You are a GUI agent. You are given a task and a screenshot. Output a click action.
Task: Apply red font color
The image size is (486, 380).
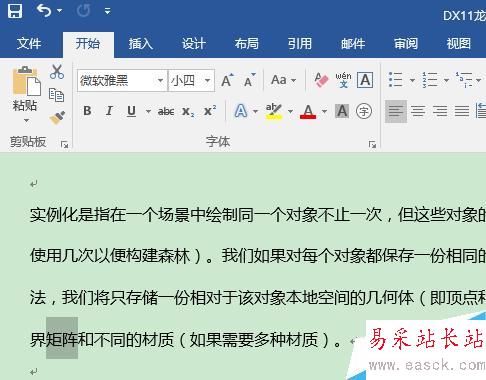[x=308, y=111]
